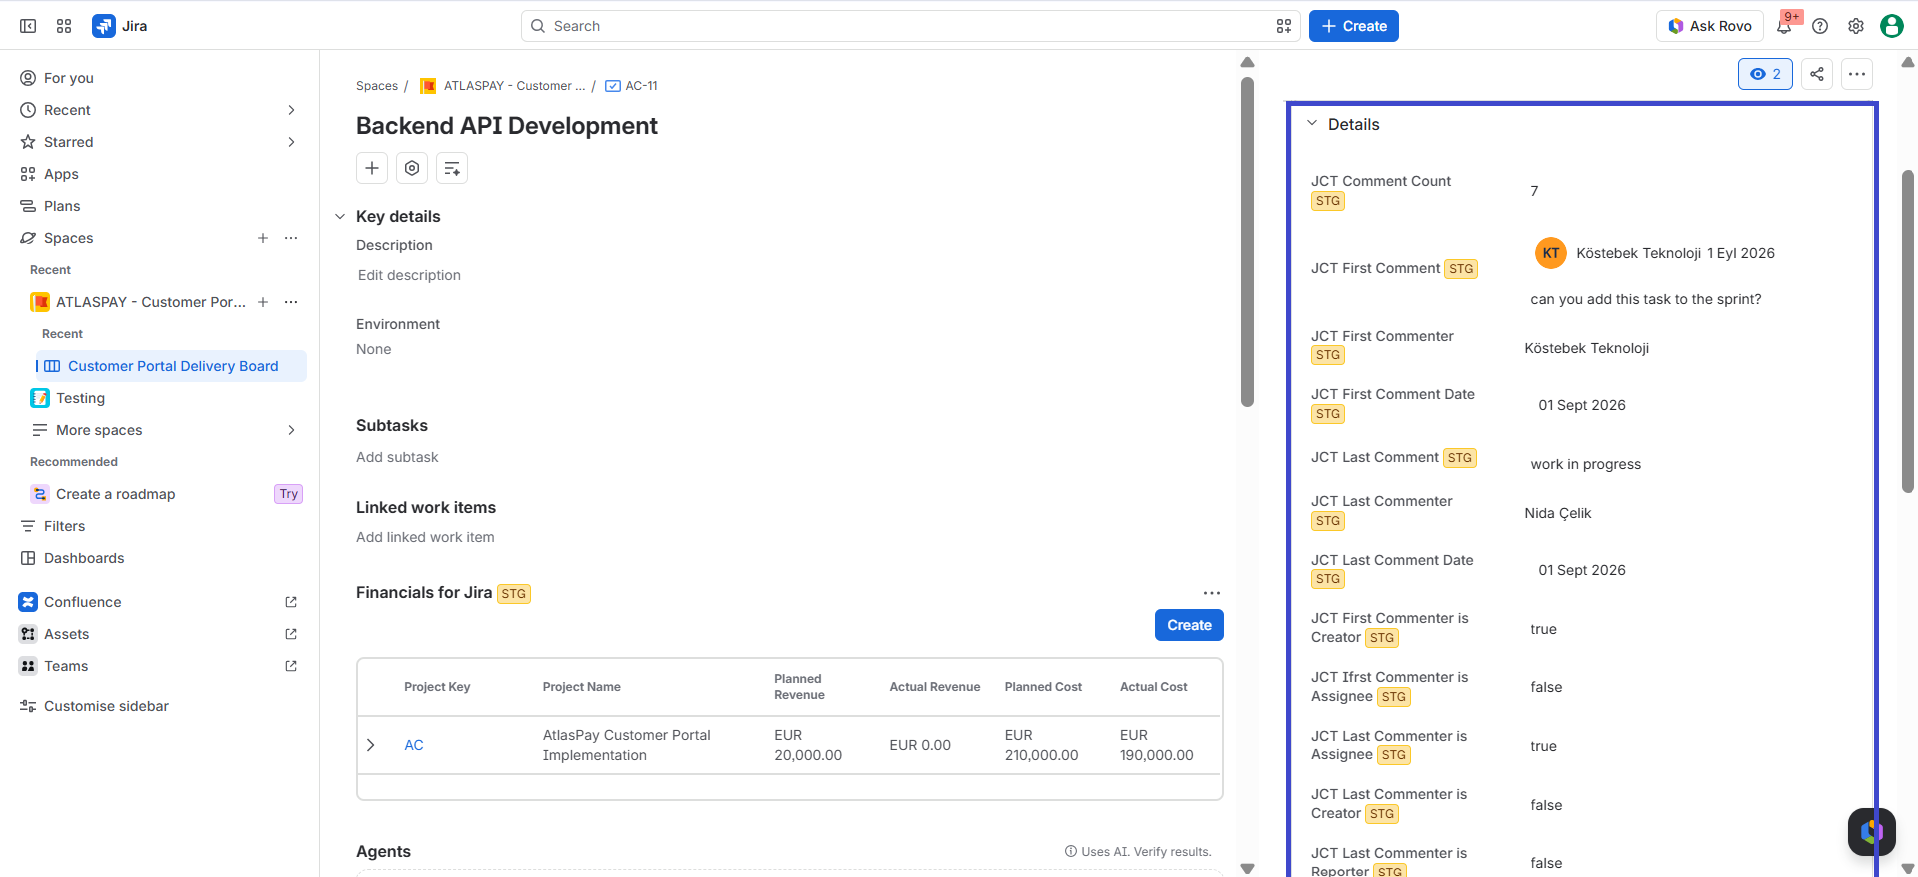Open Ask Rovo
1918x877 pixels.
[1710, 26]
